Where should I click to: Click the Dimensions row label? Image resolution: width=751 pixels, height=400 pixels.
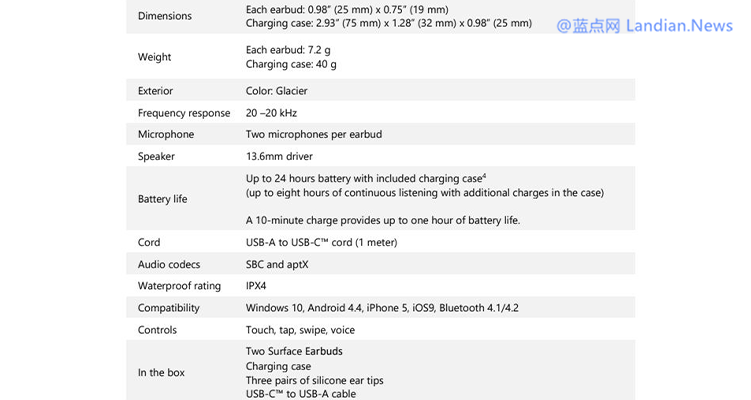click(x=165, y=16)
